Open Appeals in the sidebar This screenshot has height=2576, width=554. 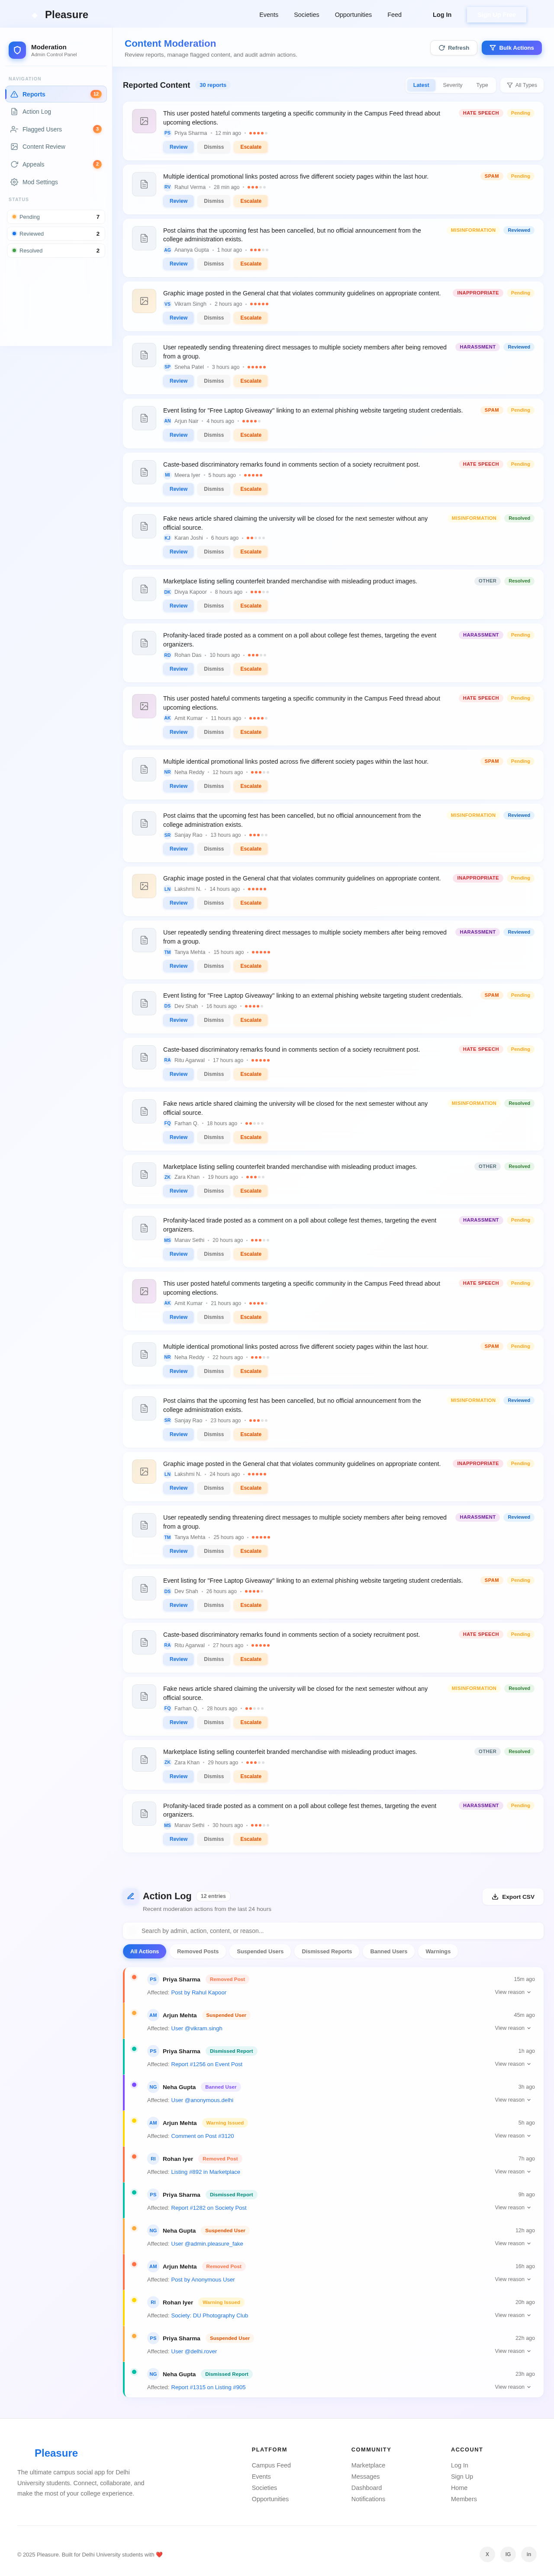coord(56,164)
